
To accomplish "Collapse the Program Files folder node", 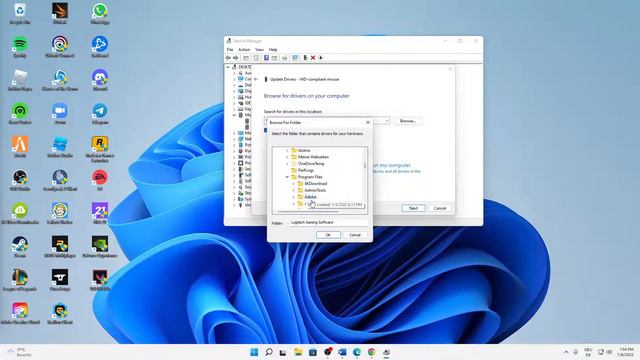I will point(287,177).
